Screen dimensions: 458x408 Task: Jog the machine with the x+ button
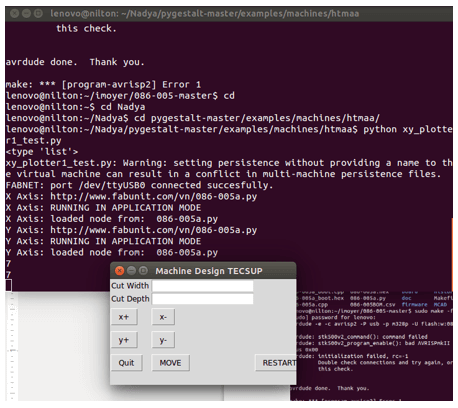pos(124,317)
